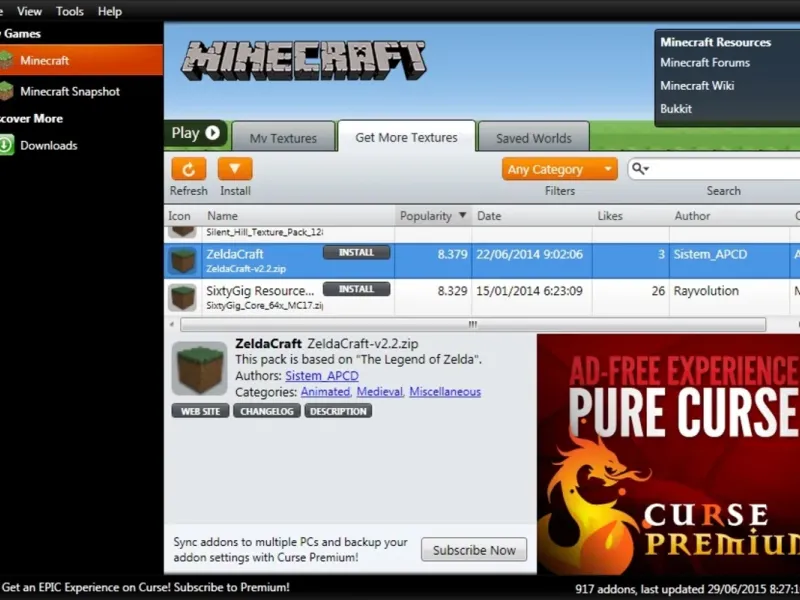Switch to Saved Worlds tab
The image size is (800, 600).
click(534, 137)
